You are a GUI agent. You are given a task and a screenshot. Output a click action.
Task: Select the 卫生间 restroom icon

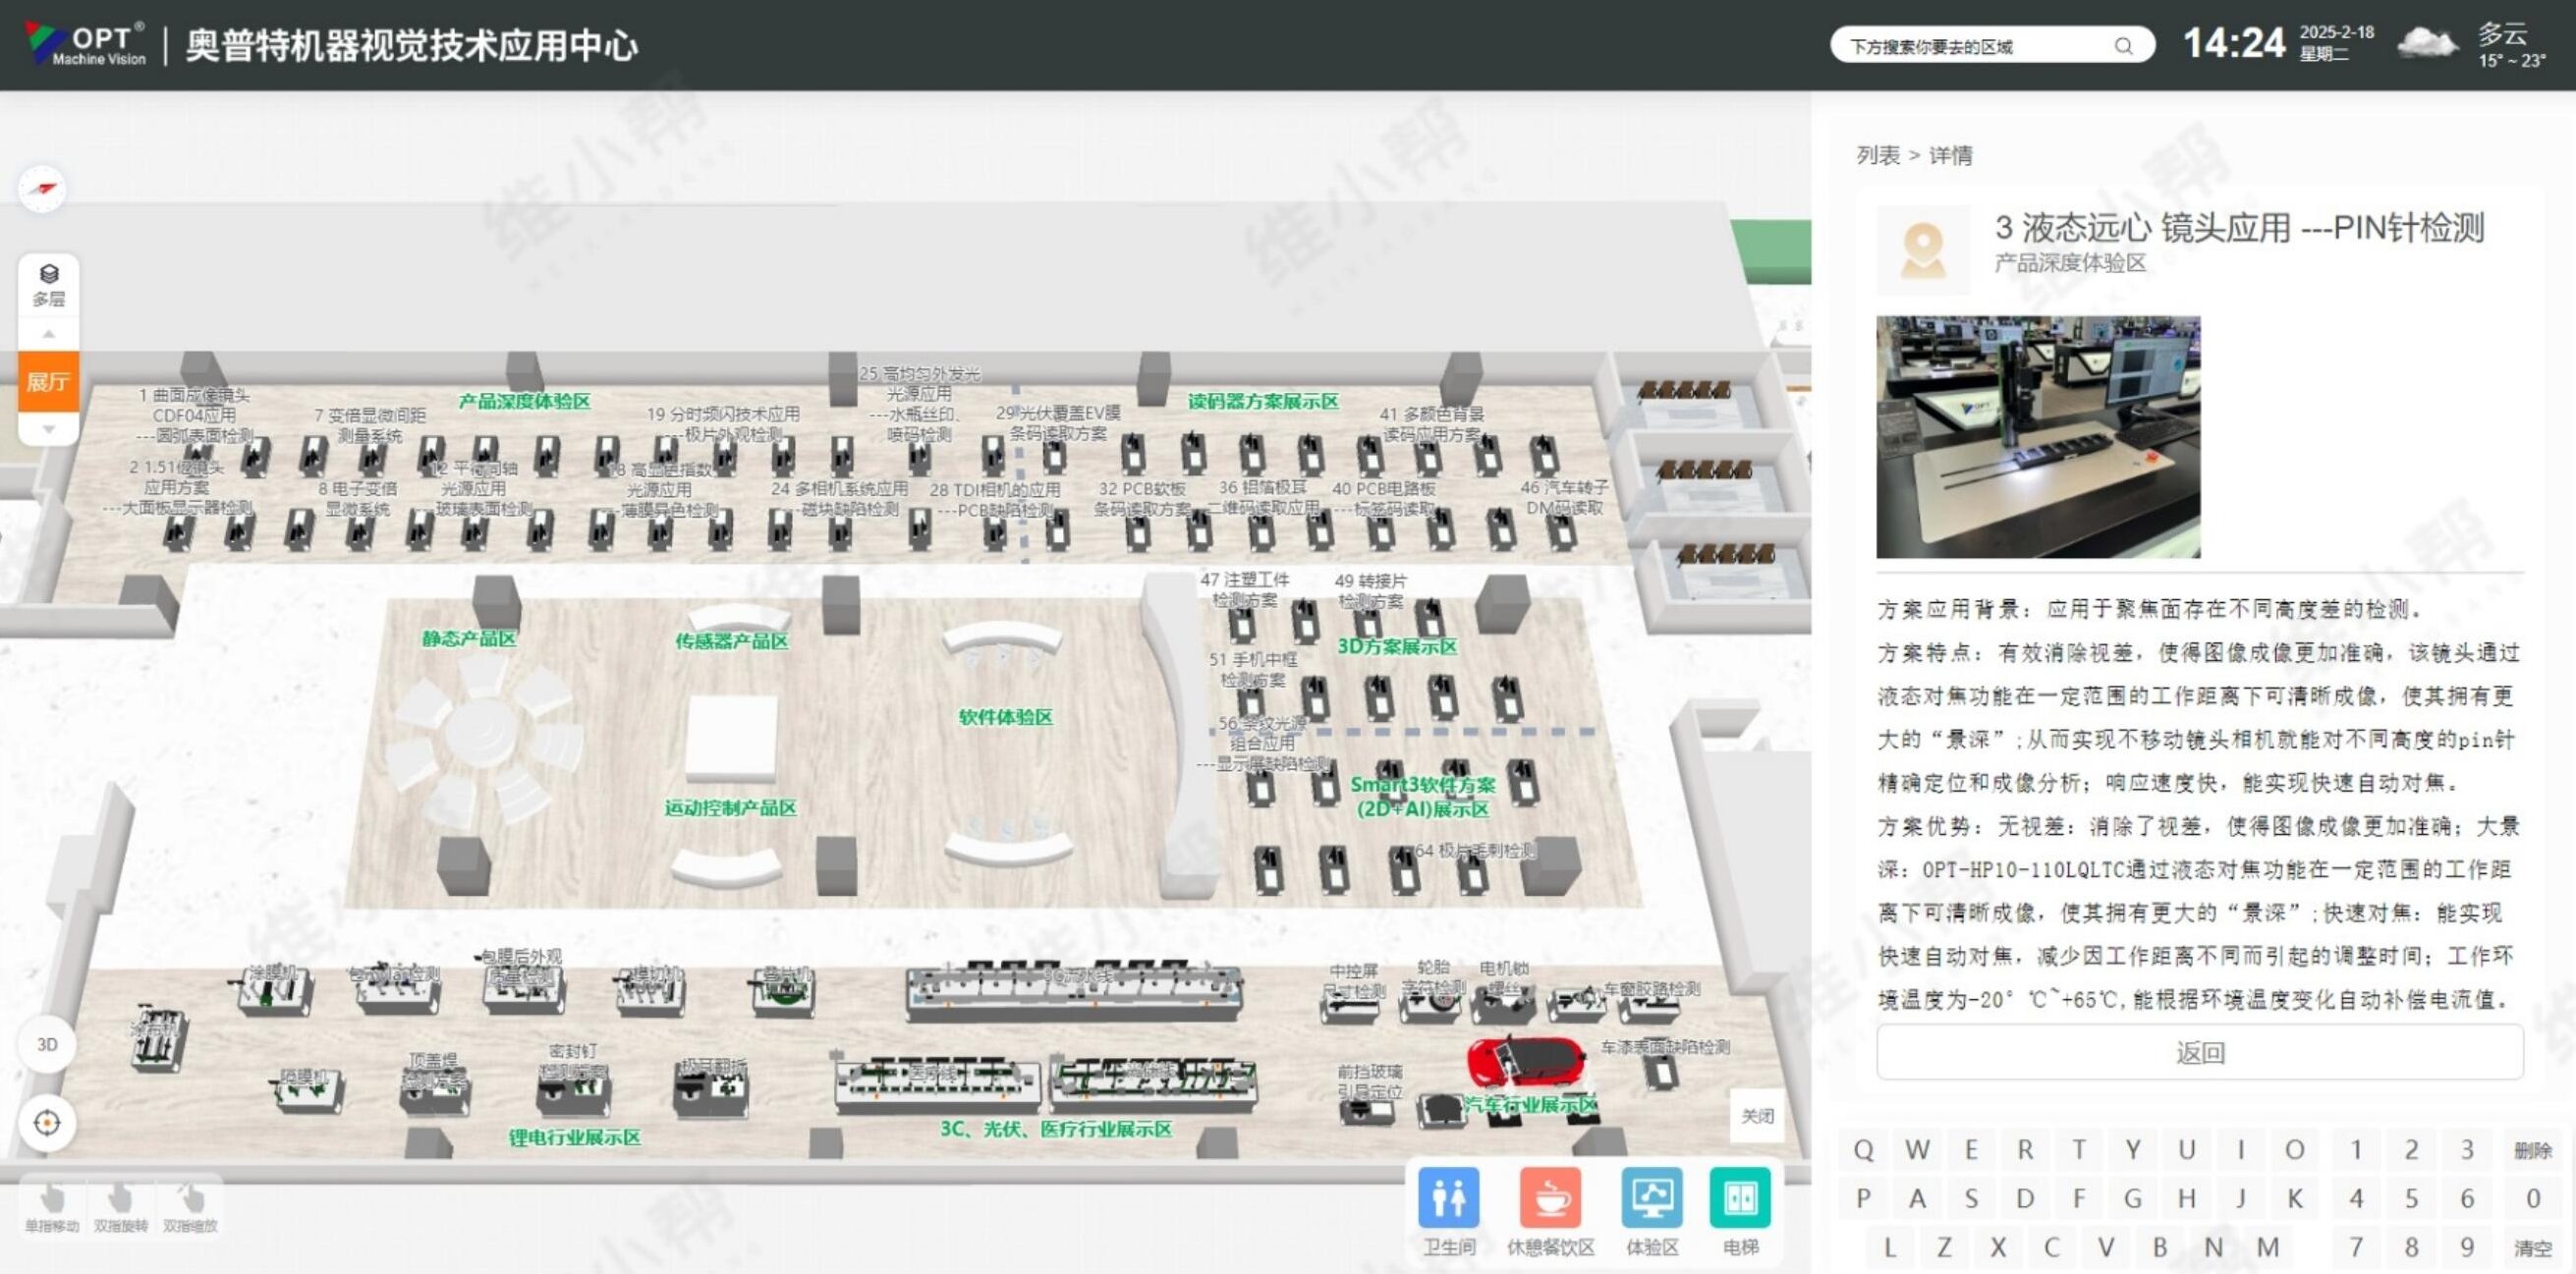(x=1448, y=1197)
